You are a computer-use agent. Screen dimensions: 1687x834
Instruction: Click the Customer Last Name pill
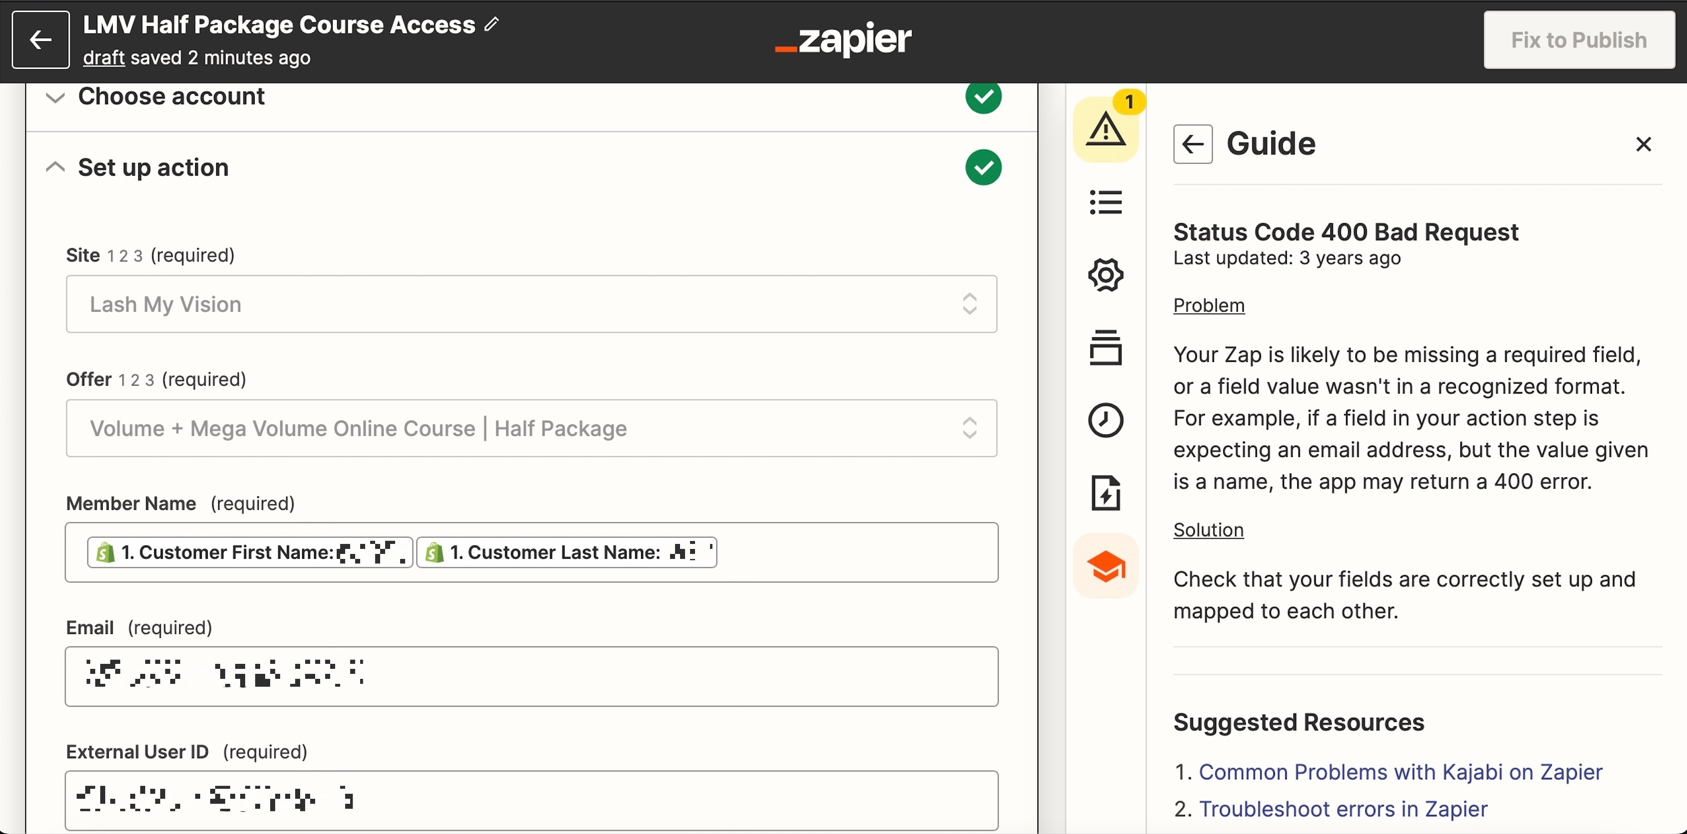coord(567,552)
